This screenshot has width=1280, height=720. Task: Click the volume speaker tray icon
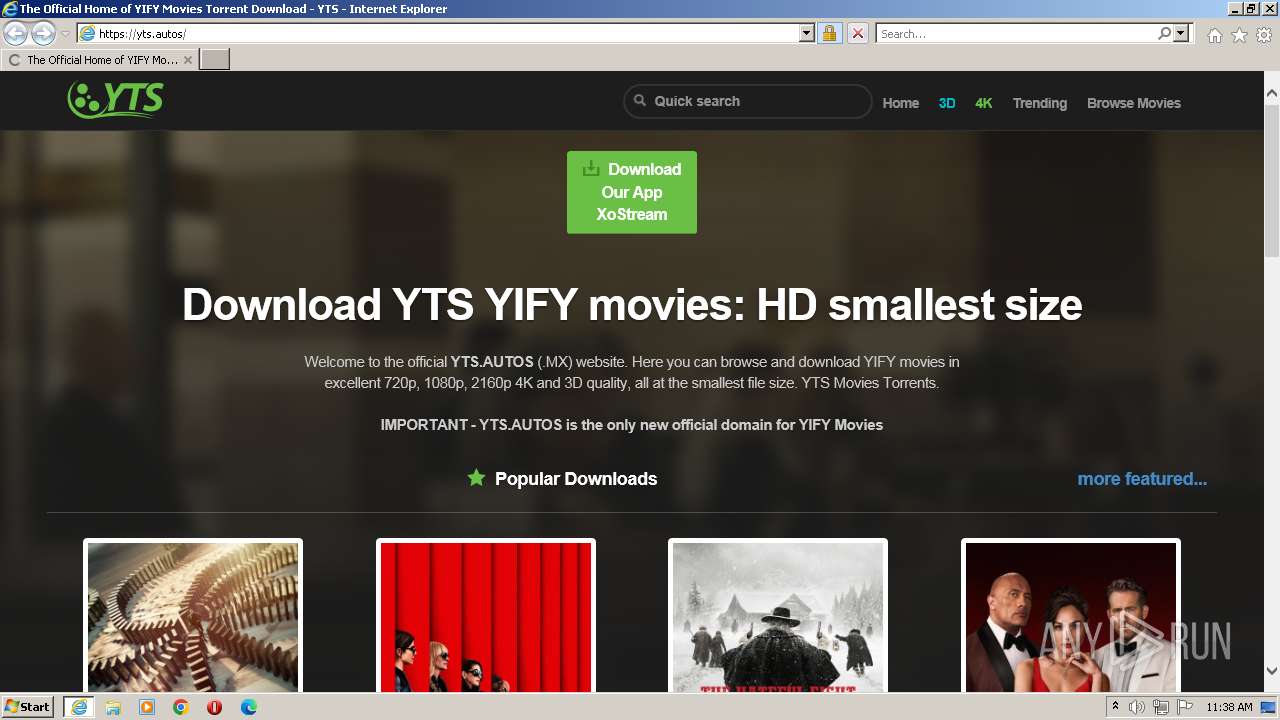tap(1137, 707)
